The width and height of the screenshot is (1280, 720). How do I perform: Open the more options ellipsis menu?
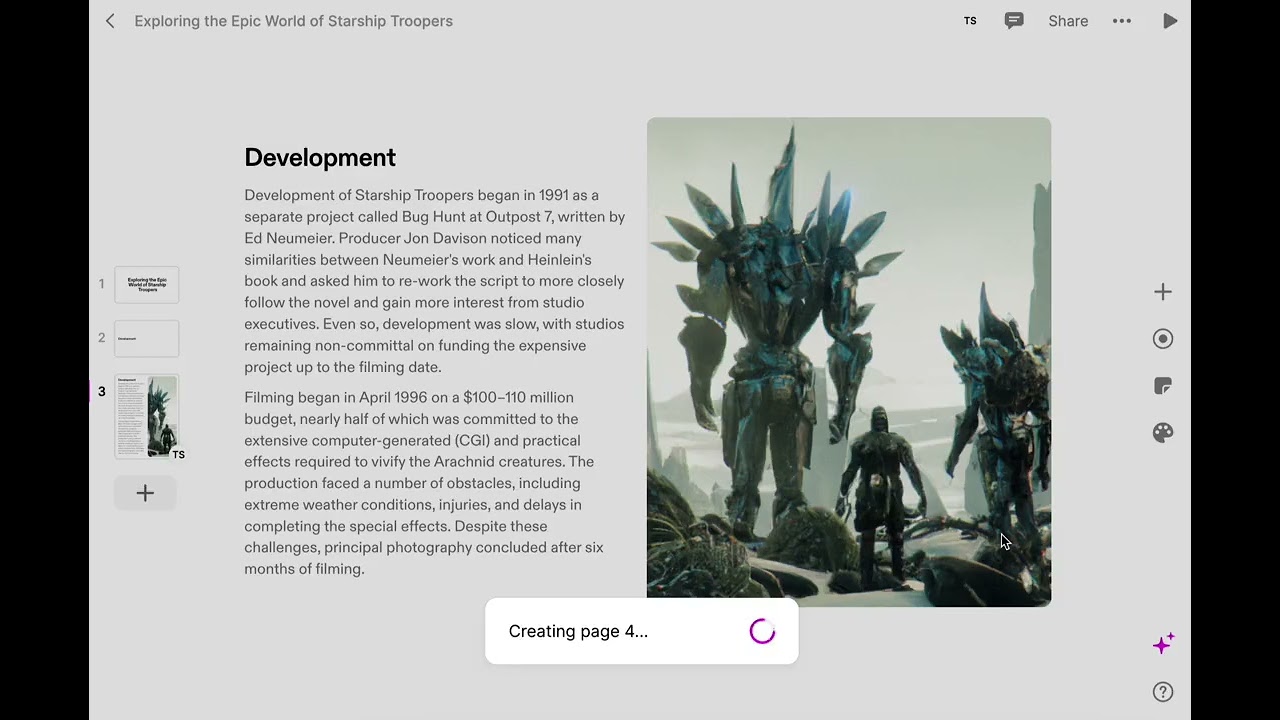point(1122,21)
